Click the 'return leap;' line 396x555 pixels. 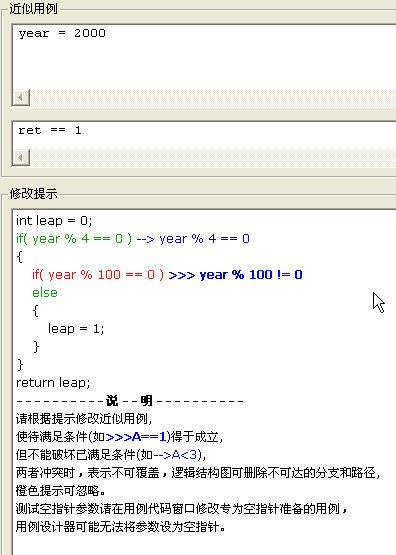pyautogui.click(x=53, y=383)
